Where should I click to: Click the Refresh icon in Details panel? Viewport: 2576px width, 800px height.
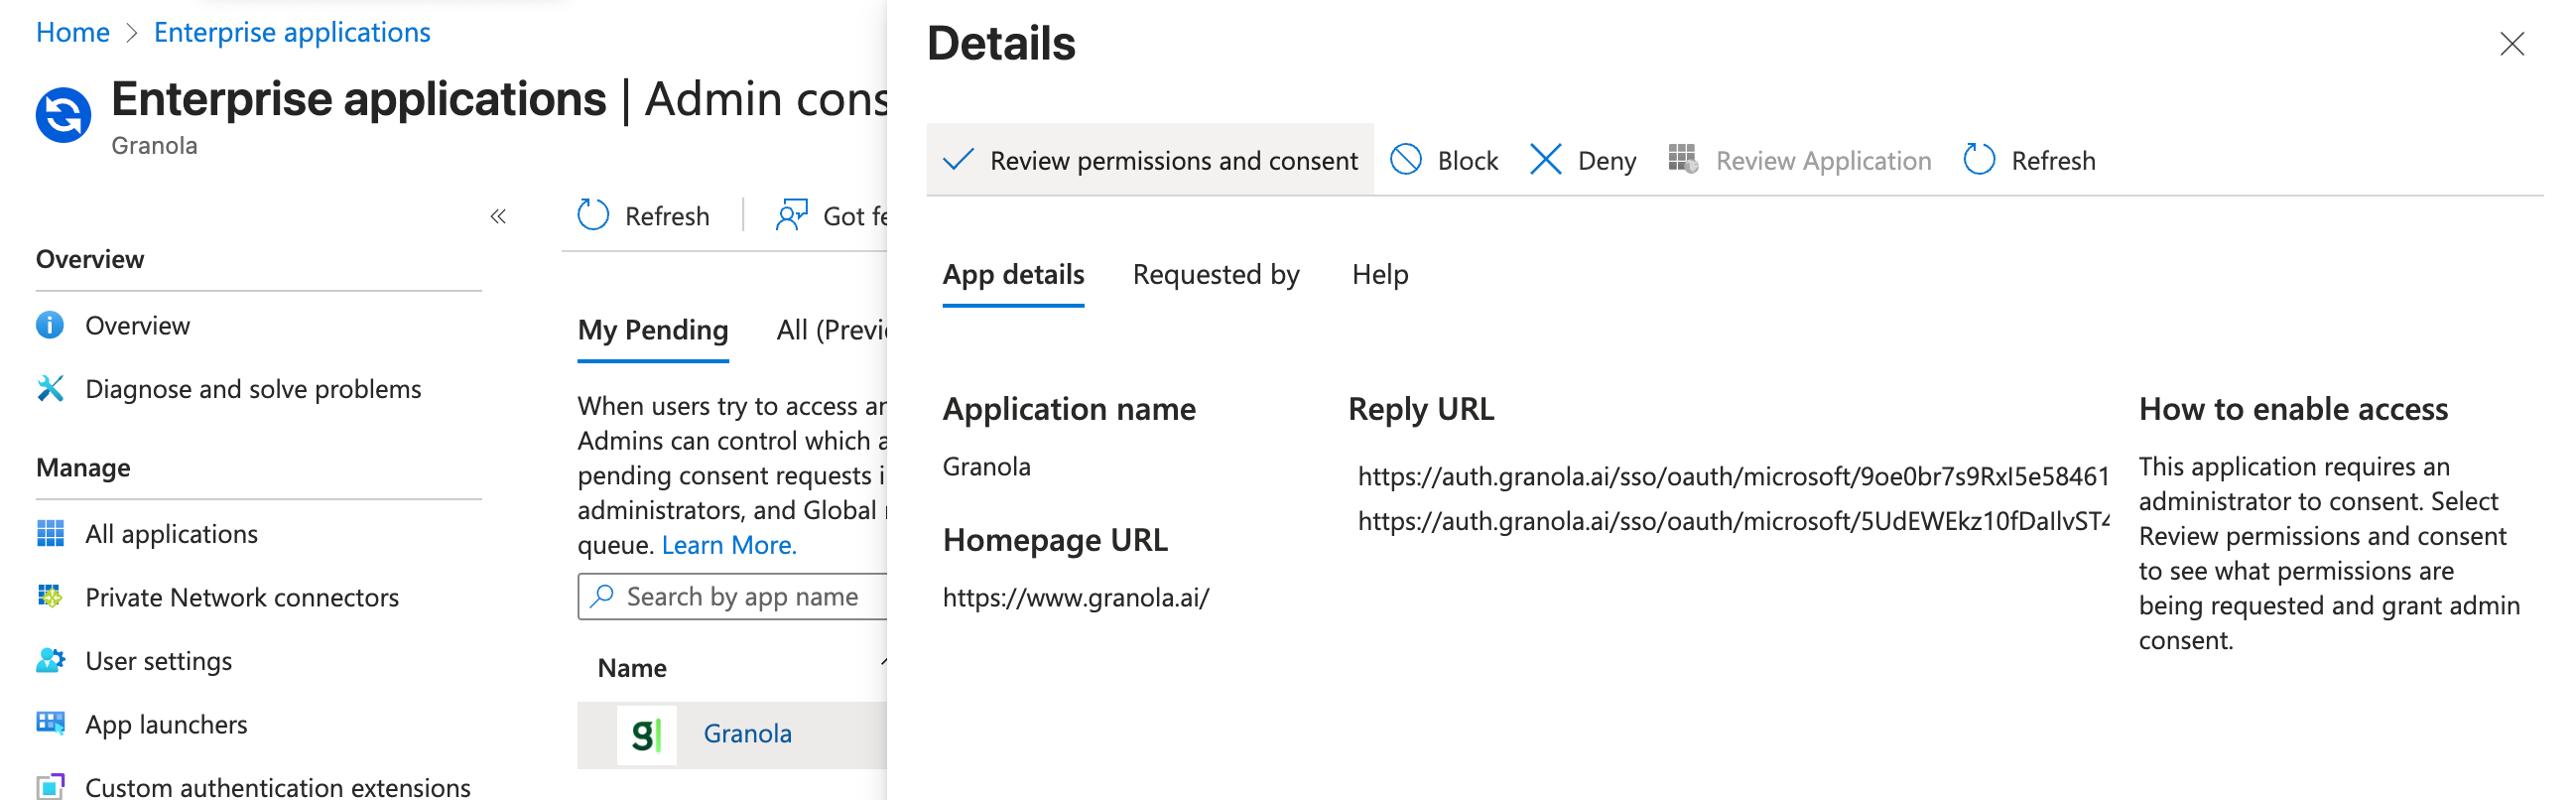tap(1978, 160)
